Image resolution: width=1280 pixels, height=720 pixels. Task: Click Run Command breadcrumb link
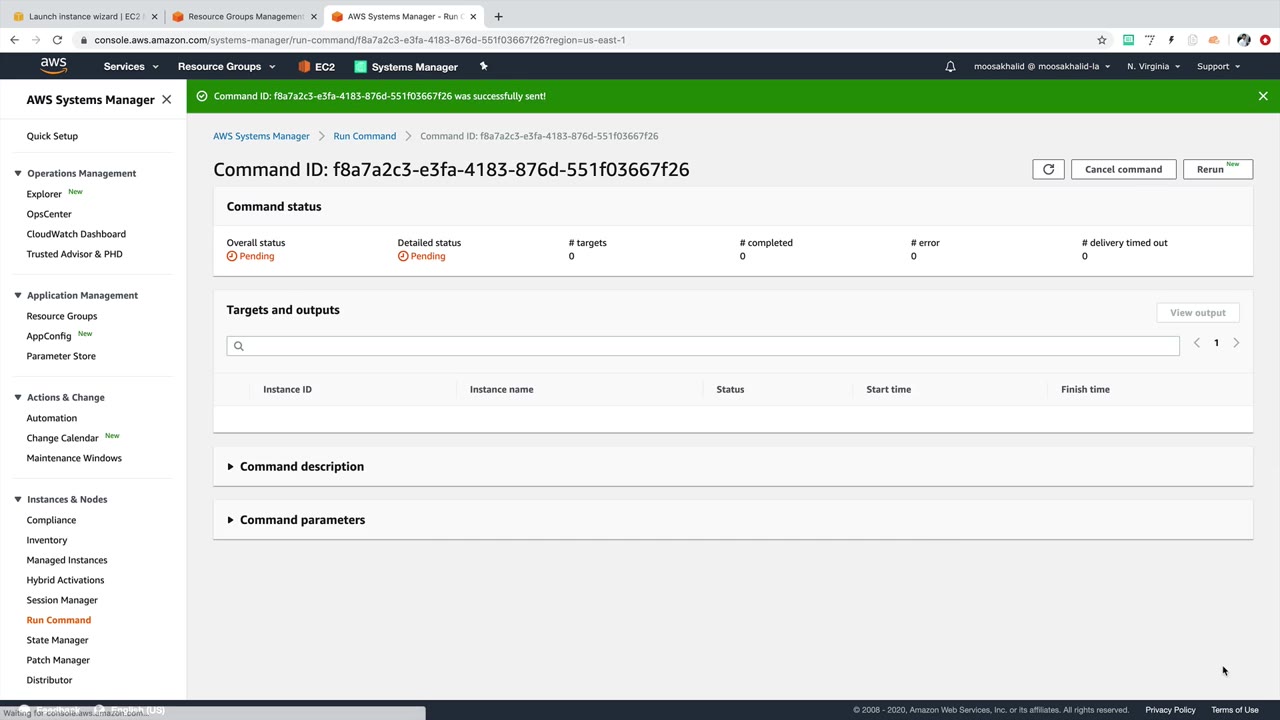point(365,136)
